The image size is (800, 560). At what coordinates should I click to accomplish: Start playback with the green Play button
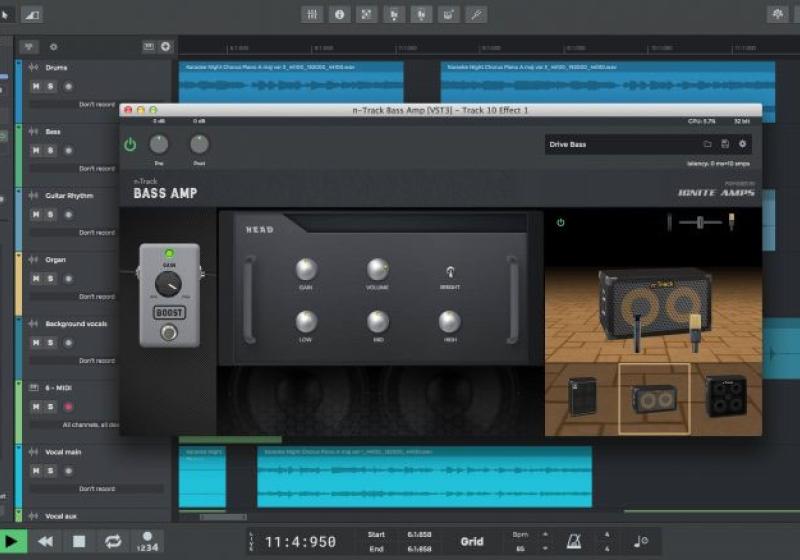[13, 541]
